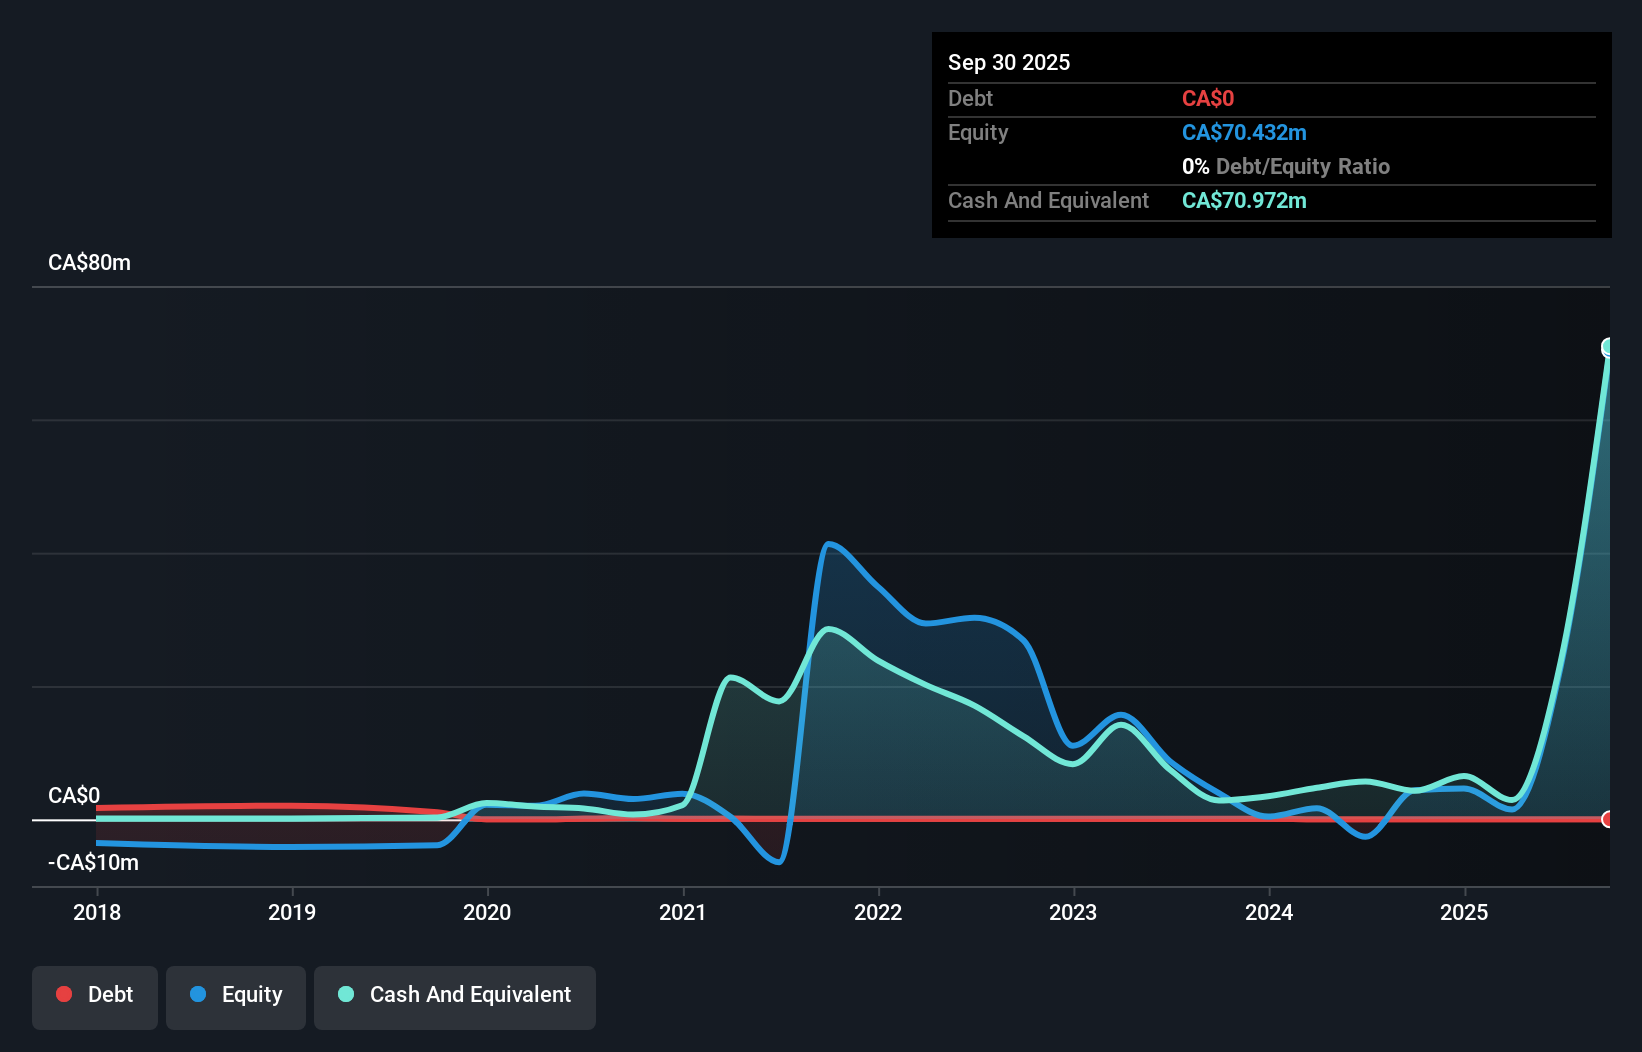This screenshot has height=1052, width=1642.
Task: Select the 2021 year label
Action: [683, 912]
